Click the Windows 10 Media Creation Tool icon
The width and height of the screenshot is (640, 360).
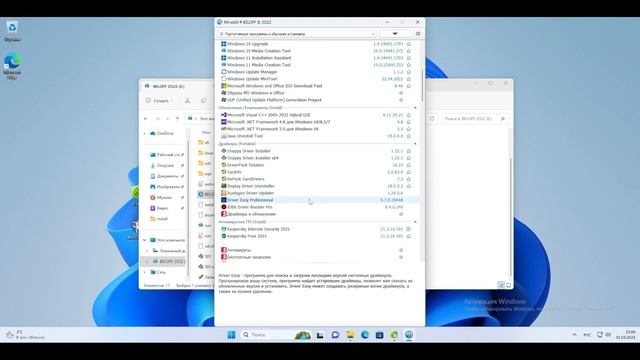tap(224, 51)
